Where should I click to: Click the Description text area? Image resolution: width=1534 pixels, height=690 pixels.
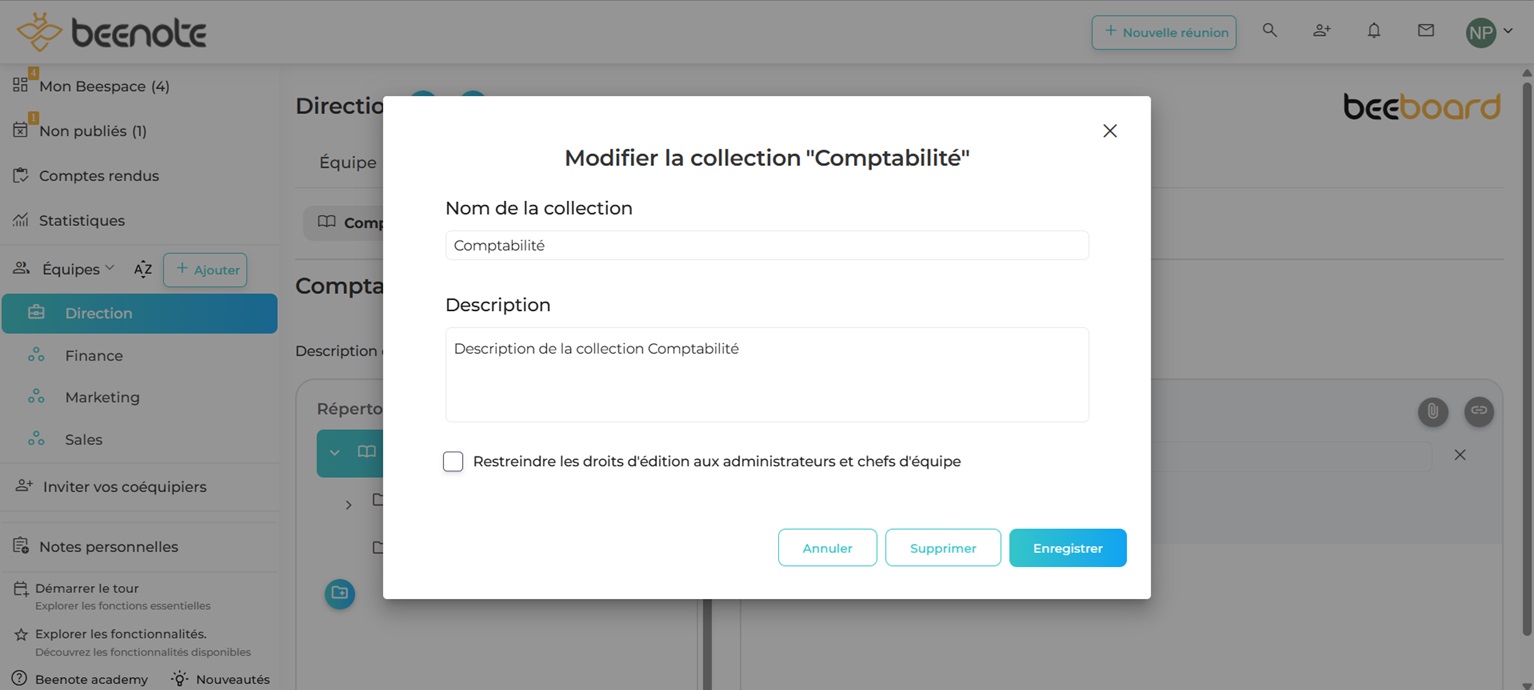point(766,375)
